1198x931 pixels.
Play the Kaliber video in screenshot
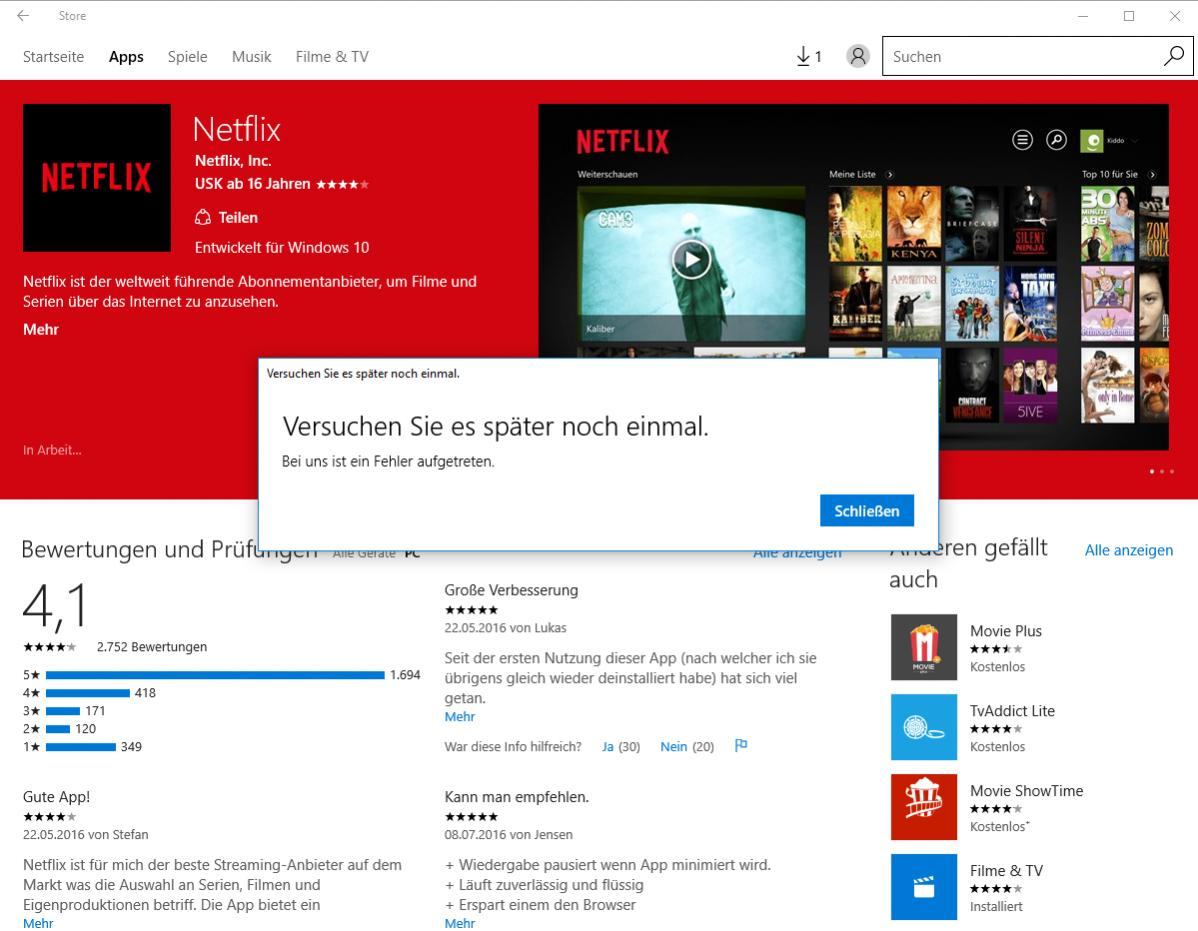(691, 260)
